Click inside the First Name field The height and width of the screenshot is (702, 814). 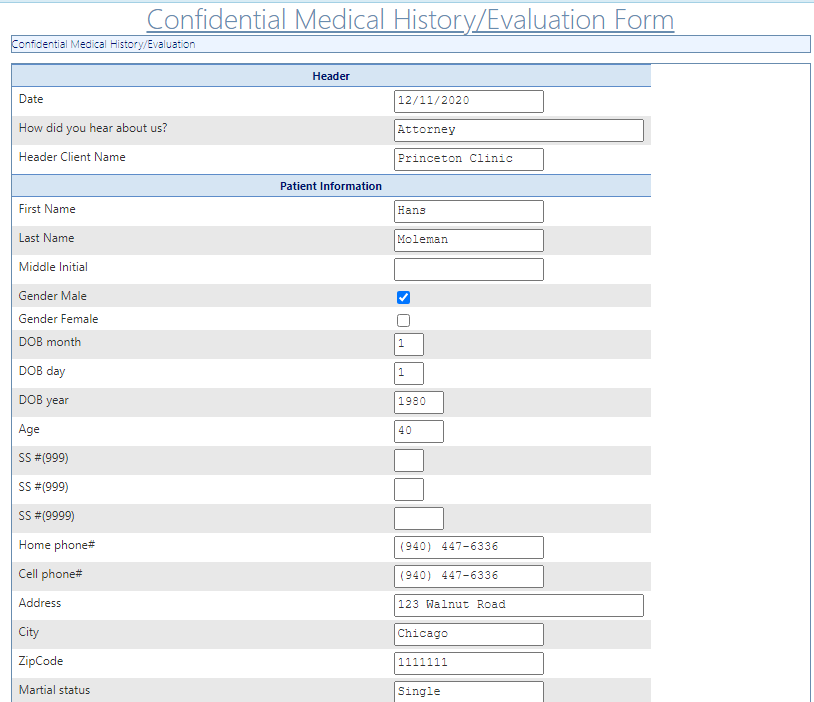click(x=468, y=211)
